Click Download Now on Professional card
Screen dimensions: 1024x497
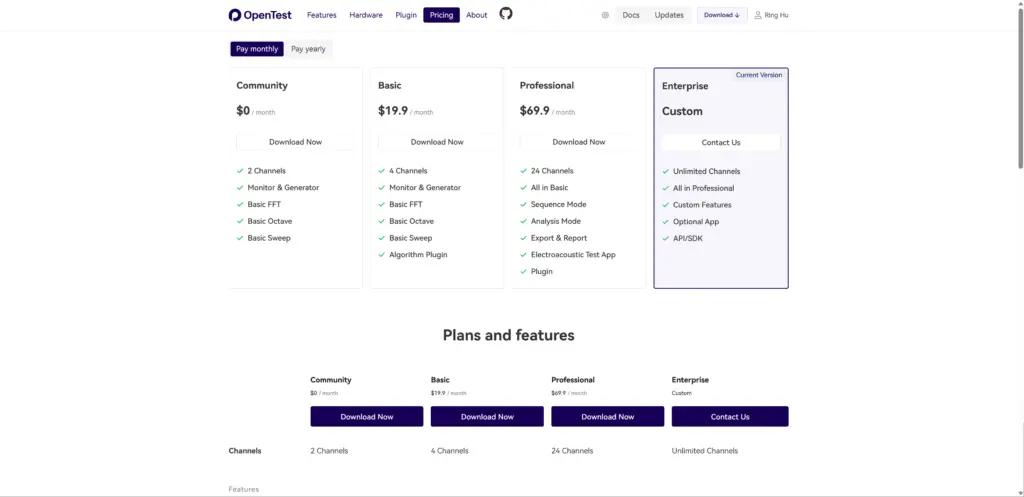[x=579, y=142]
